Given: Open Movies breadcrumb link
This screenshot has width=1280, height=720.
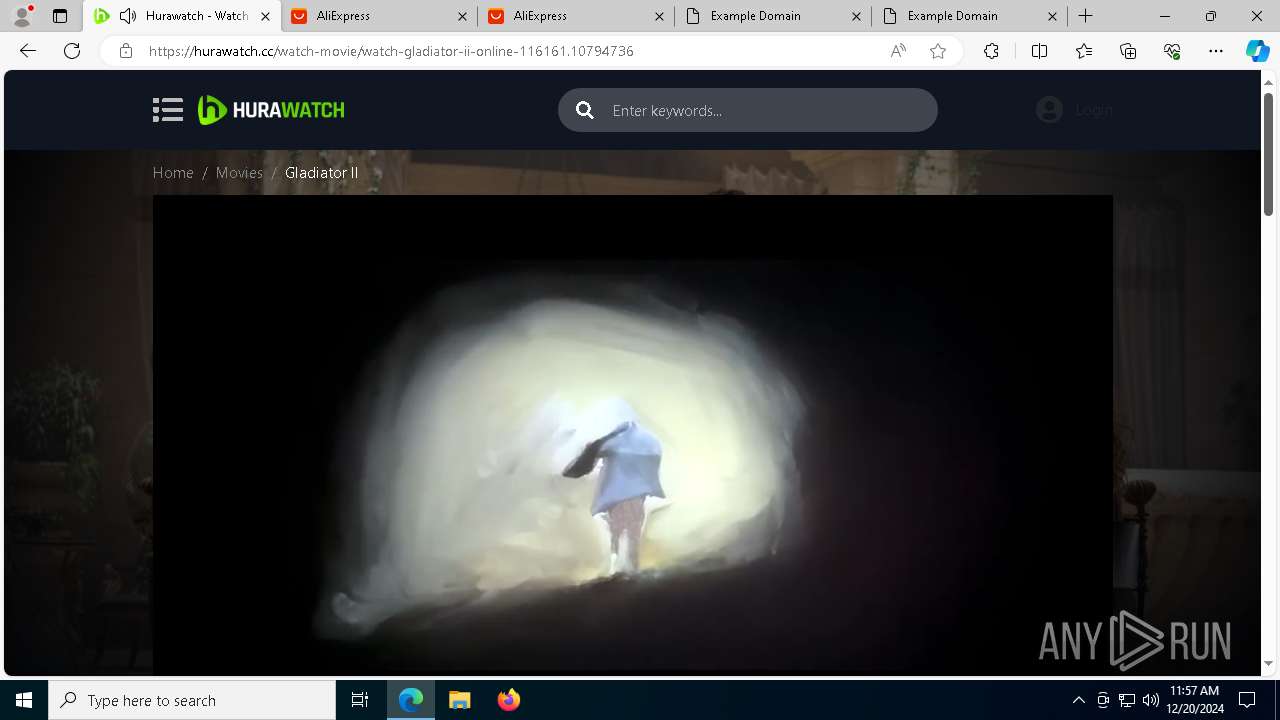Looking at the screenshot, I should (x=239, y=173).
